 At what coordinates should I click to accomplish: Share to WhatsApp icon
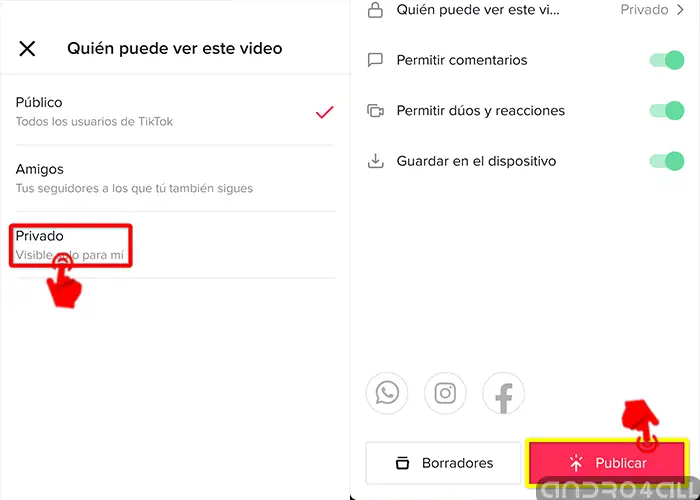click(x=387, y=393)
